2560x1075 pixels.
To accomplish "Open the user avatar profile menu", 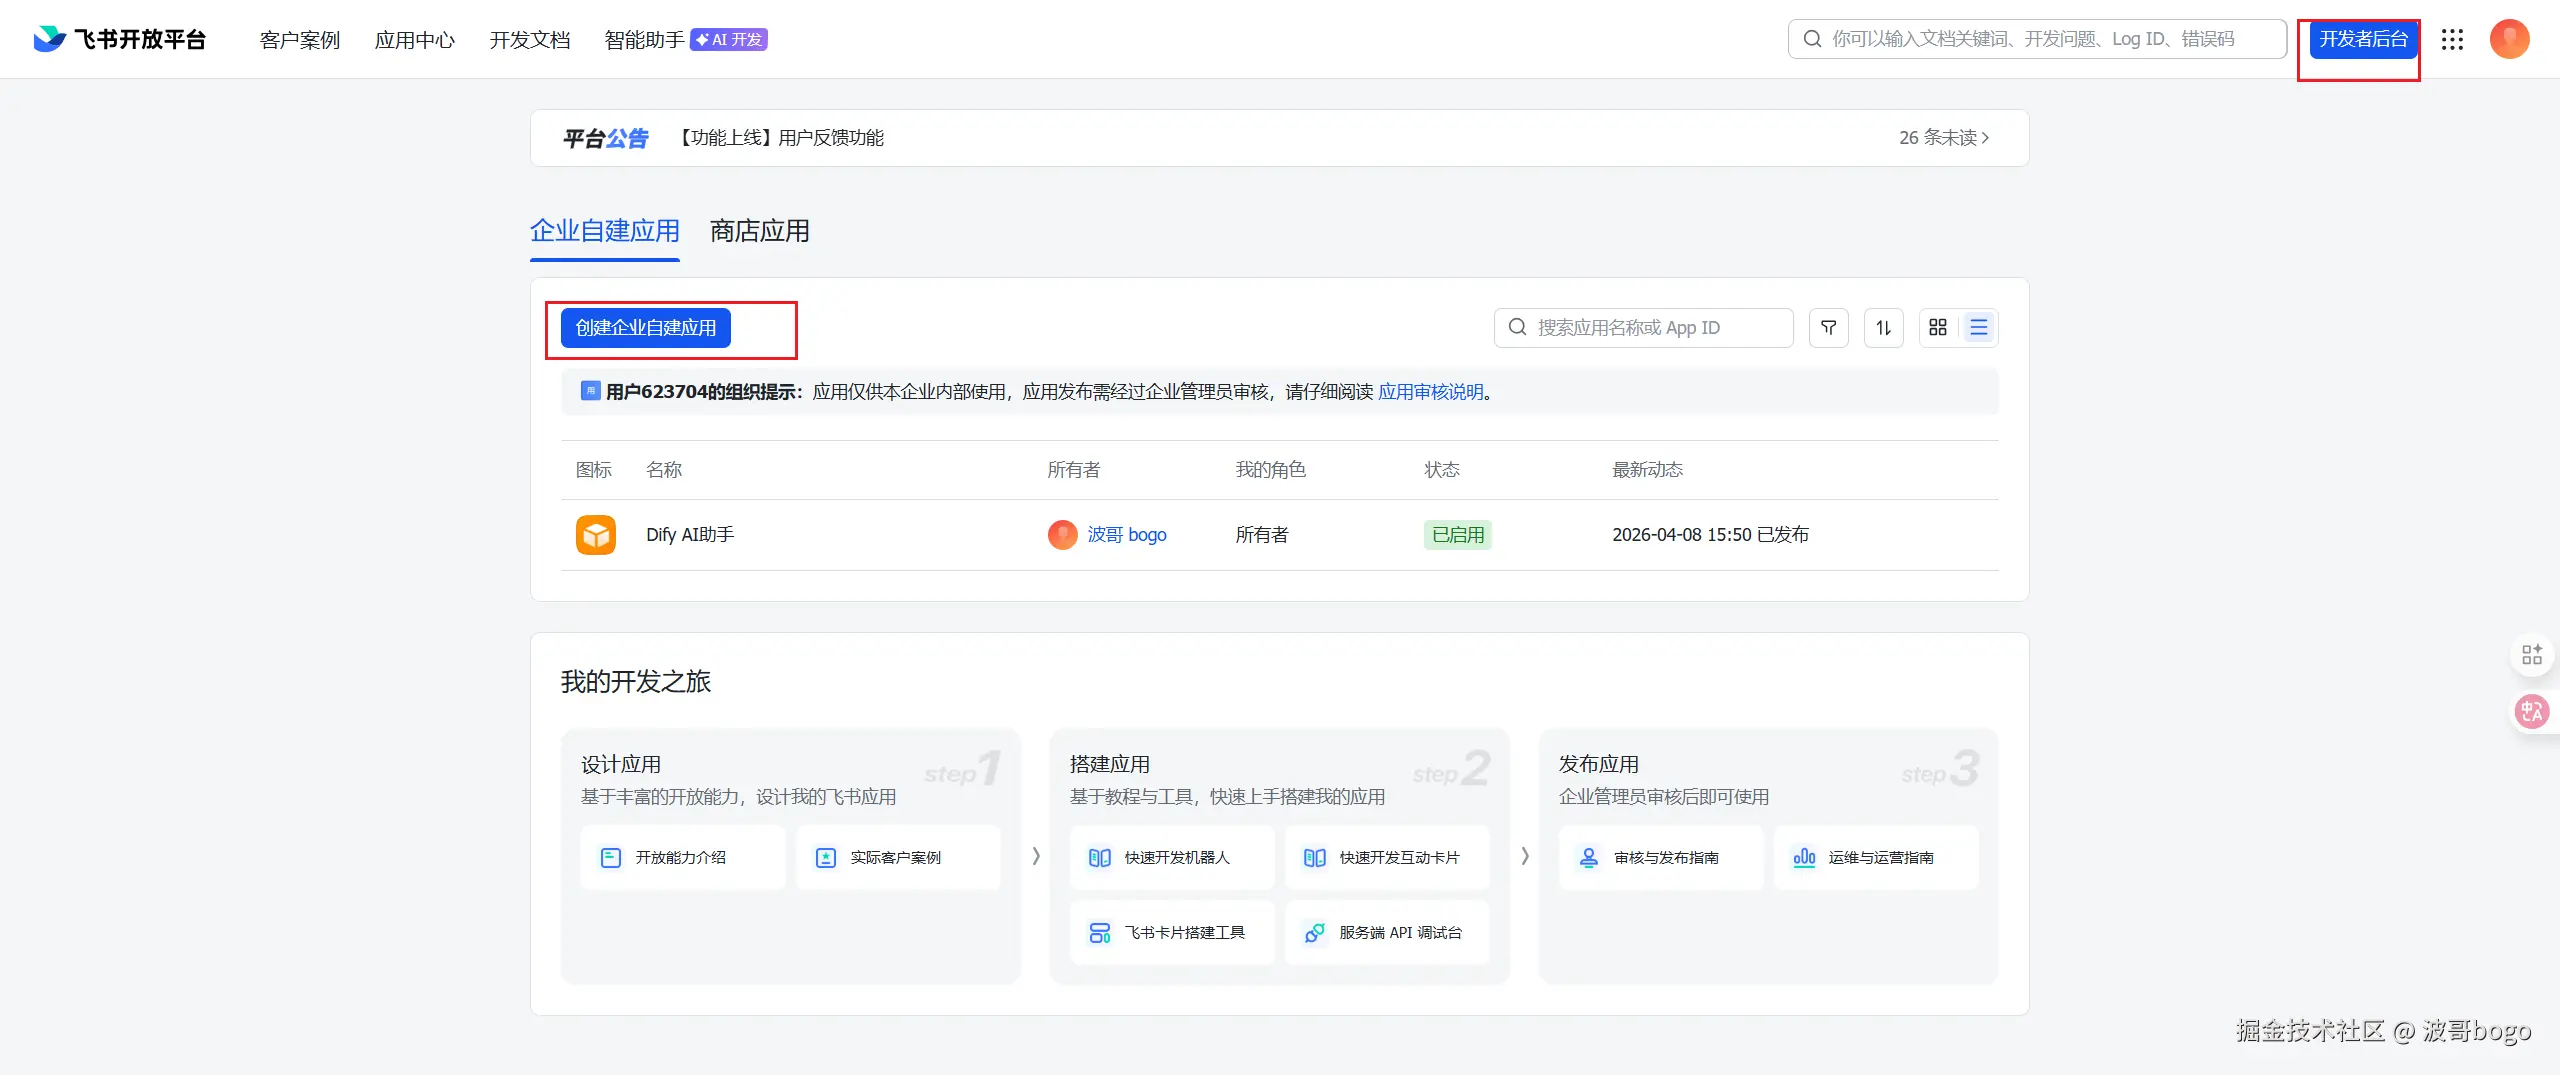I will click(2509, 39).
